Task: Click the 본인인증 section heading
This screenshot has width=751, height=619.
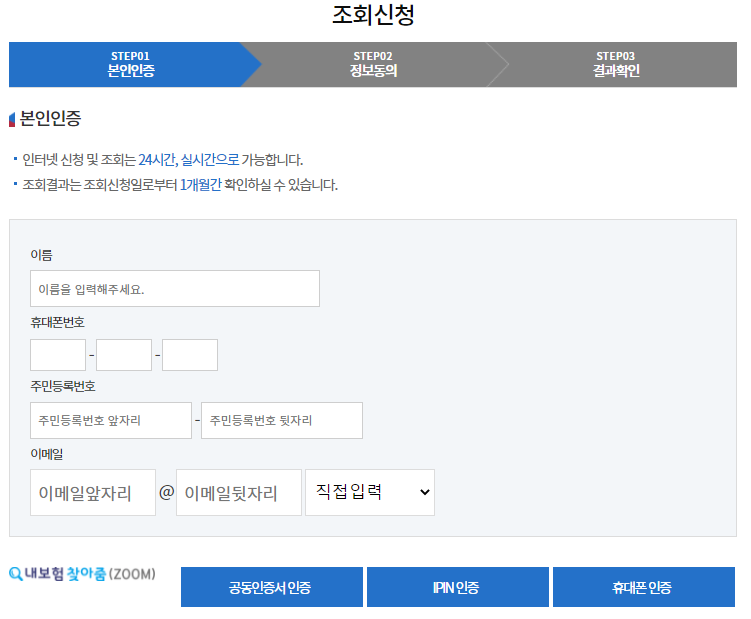Action: pos(50,118)
